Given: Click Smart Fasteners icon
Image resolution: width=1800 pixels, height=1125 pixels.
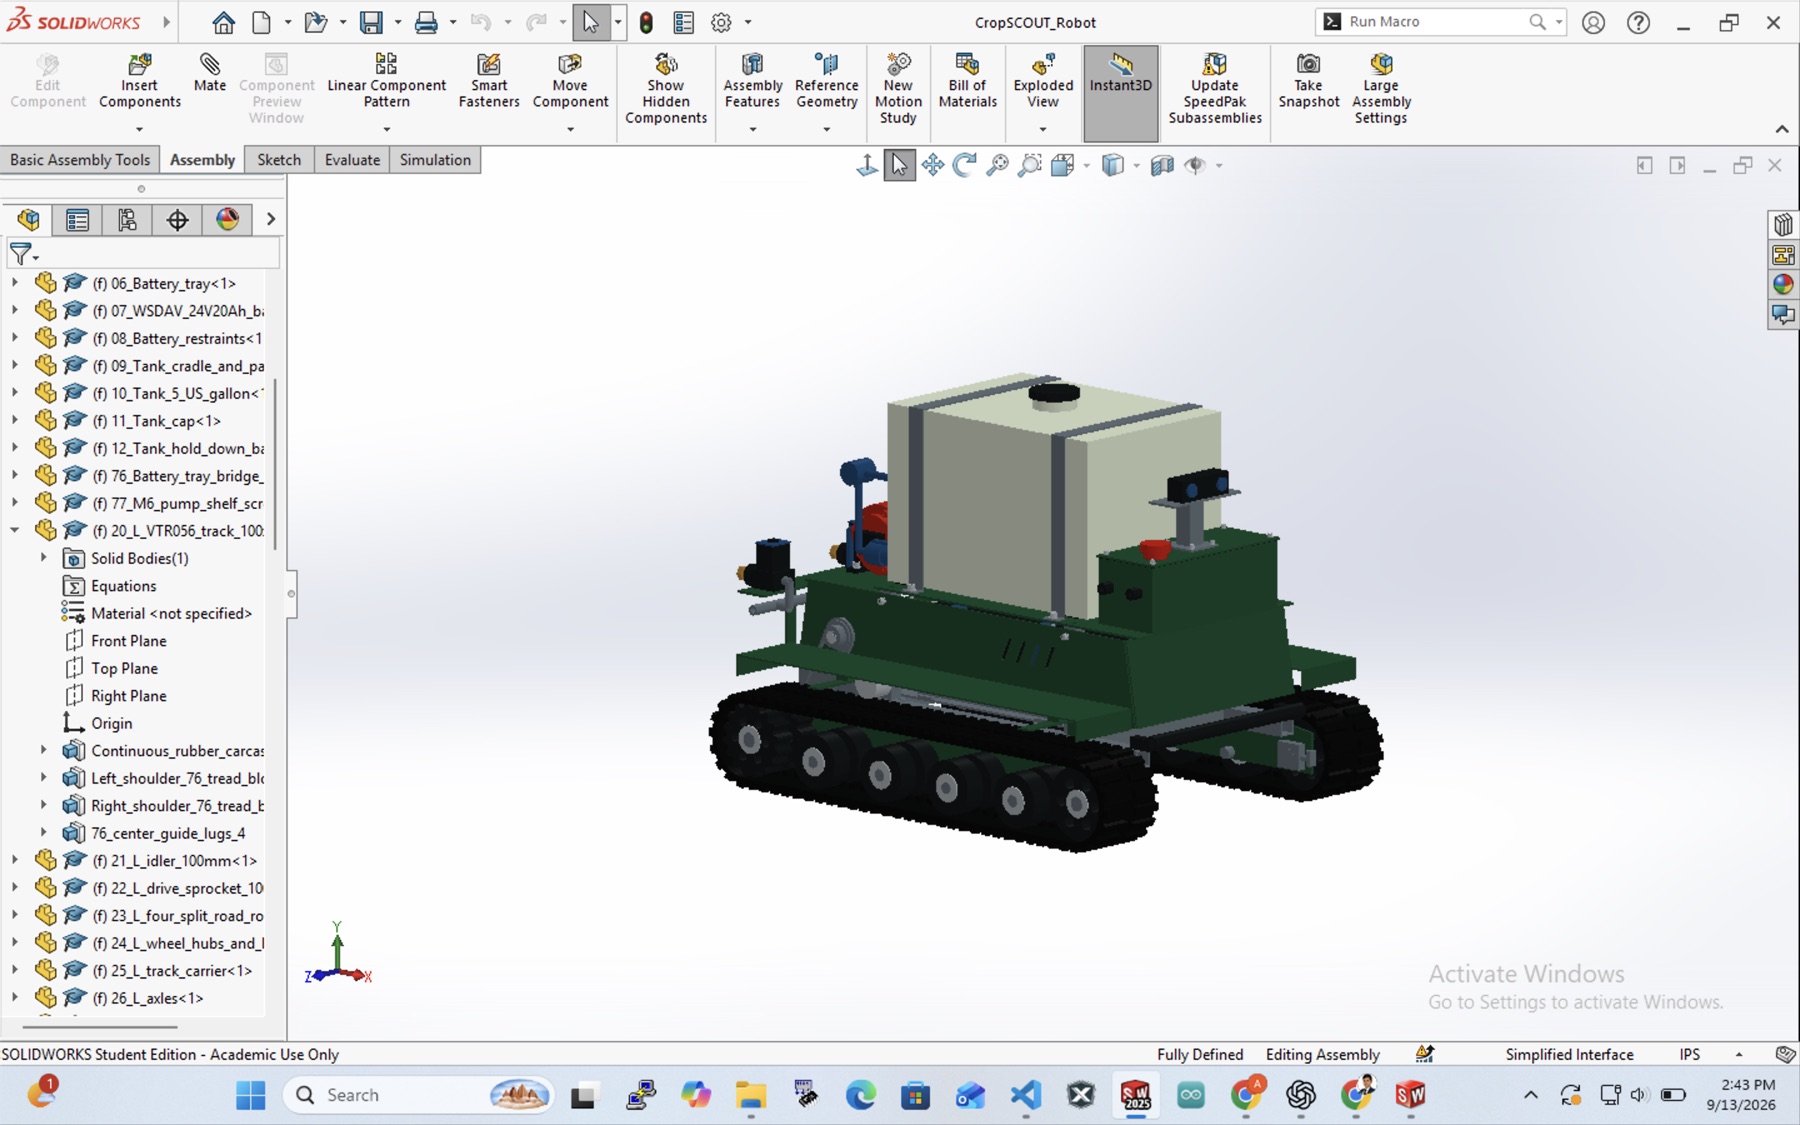Looking at the screenshot, I should (489, 80).
